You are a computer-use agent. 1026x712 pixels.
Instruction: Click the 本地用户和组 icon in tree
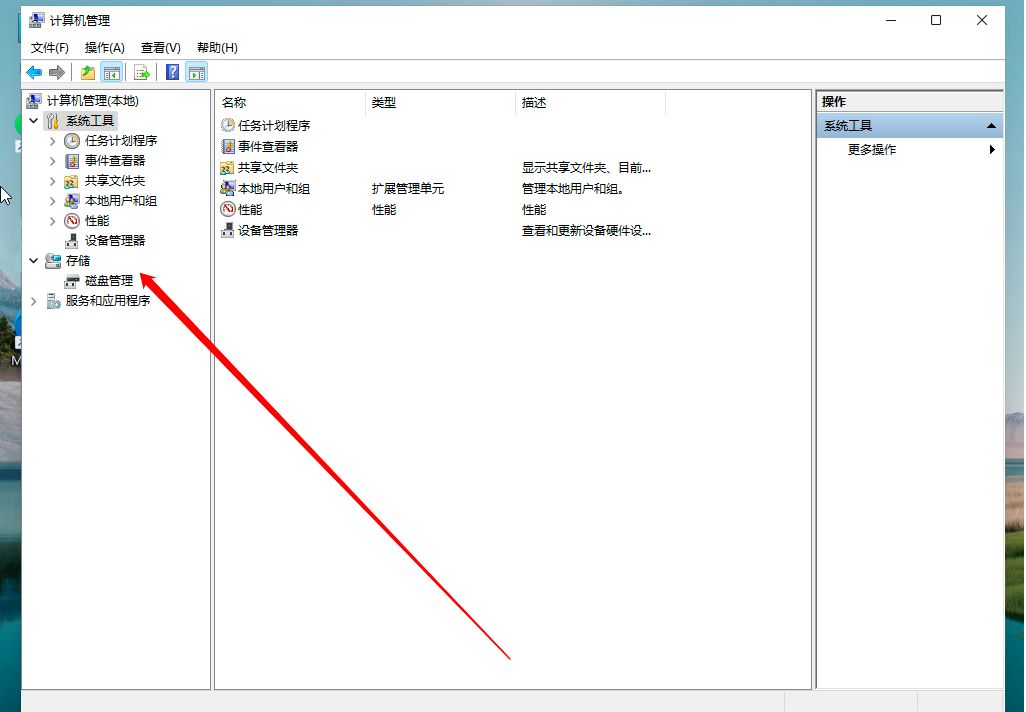71,201
